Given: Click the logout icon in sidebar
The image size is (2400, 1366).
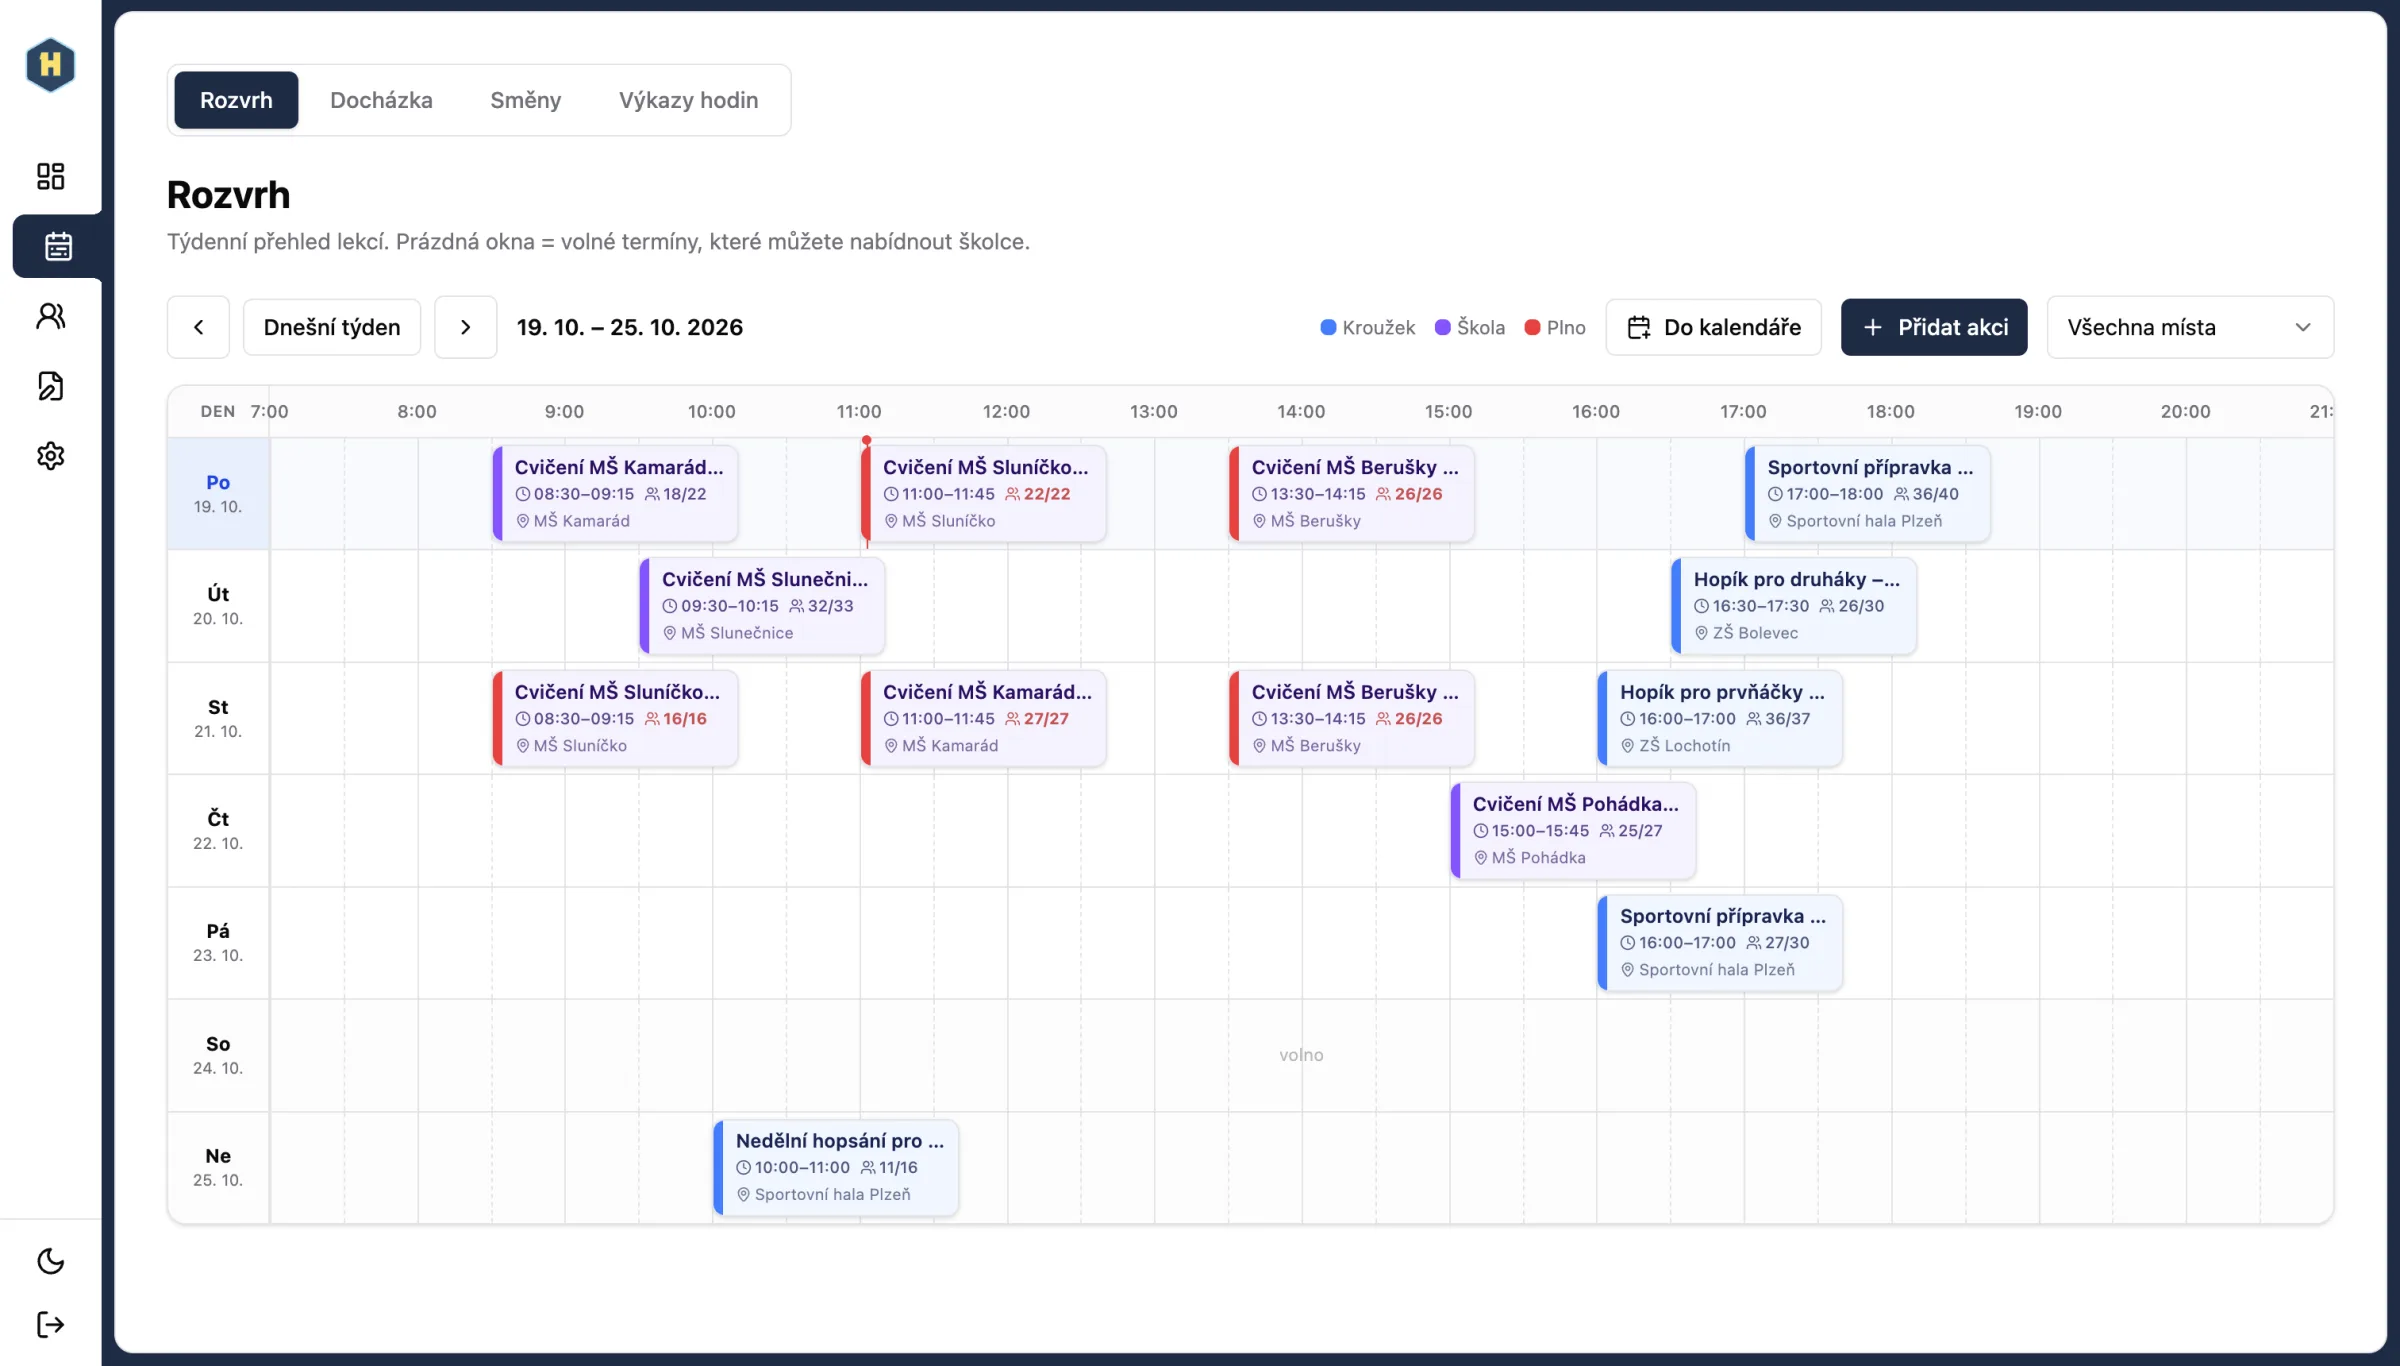Looking at the screenshot, I should [x=50, y=1325].
